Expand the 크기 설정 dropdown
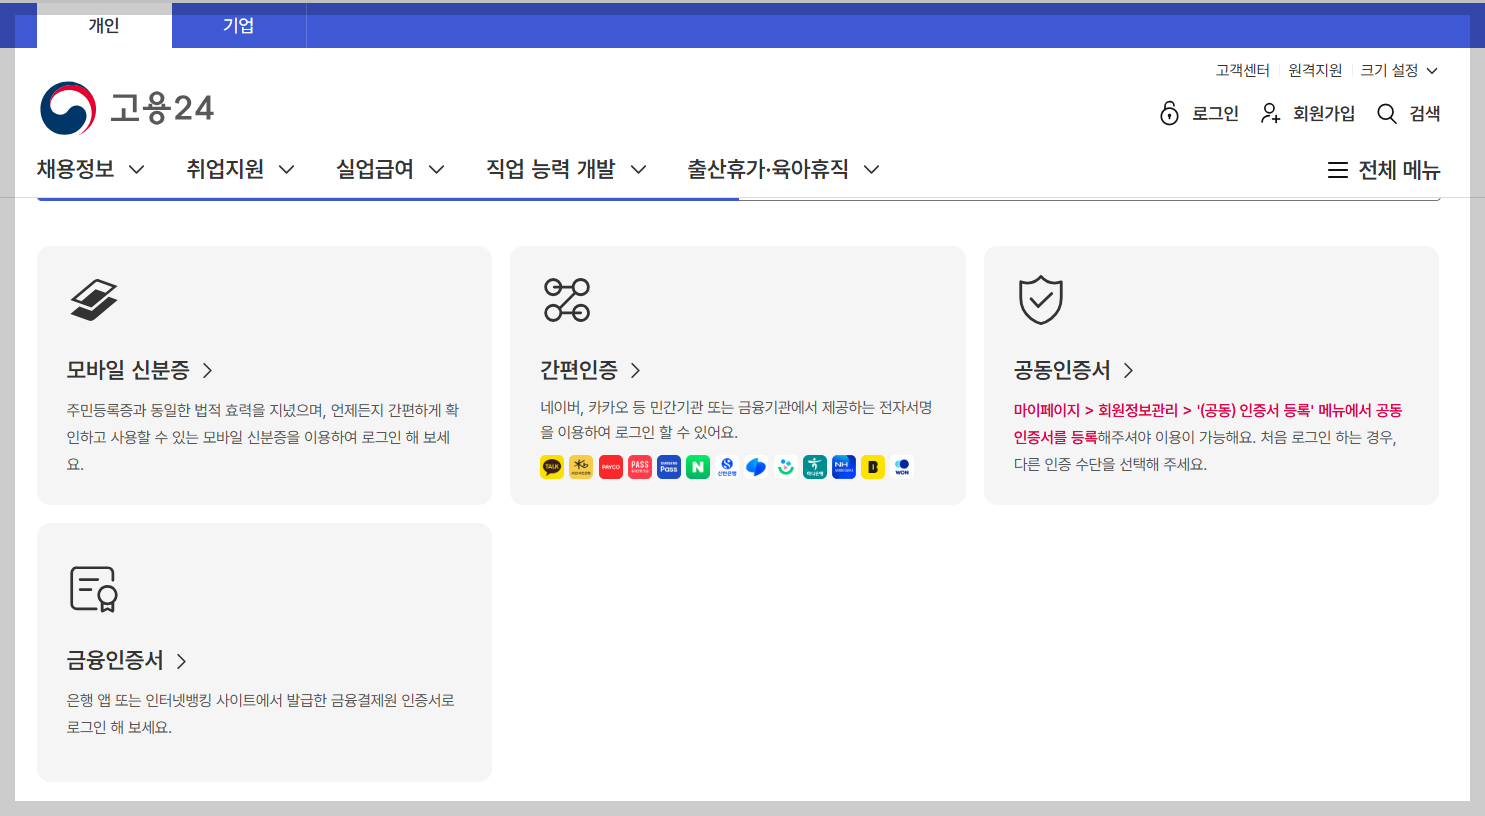 [1400, 70]
